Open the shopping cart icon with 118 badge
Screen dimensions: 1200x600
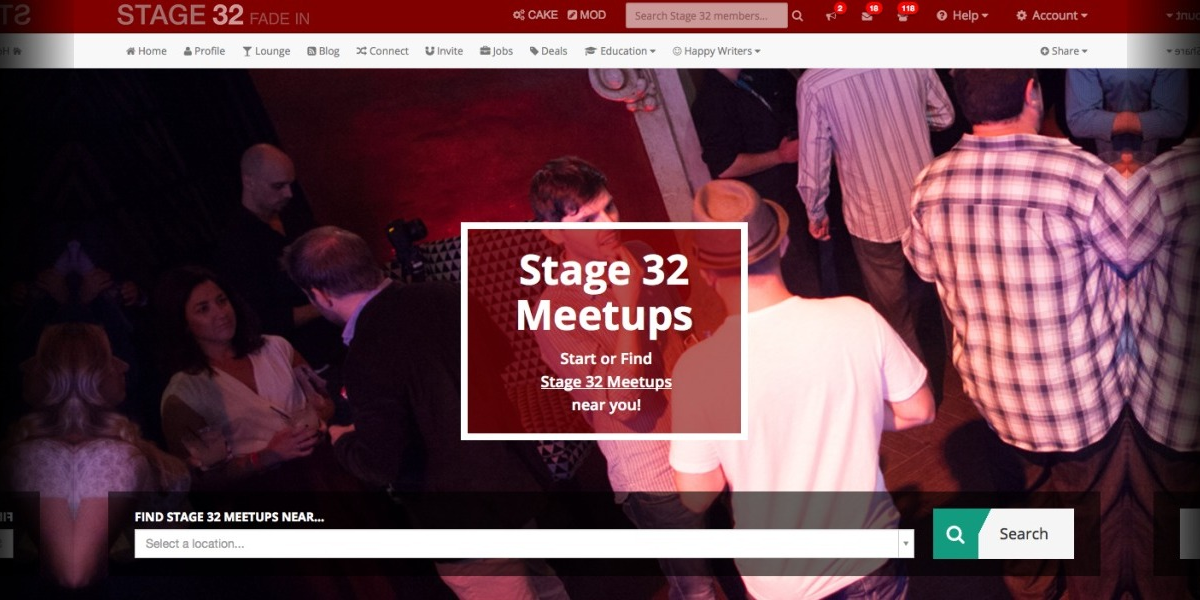(x=903, y=15)
